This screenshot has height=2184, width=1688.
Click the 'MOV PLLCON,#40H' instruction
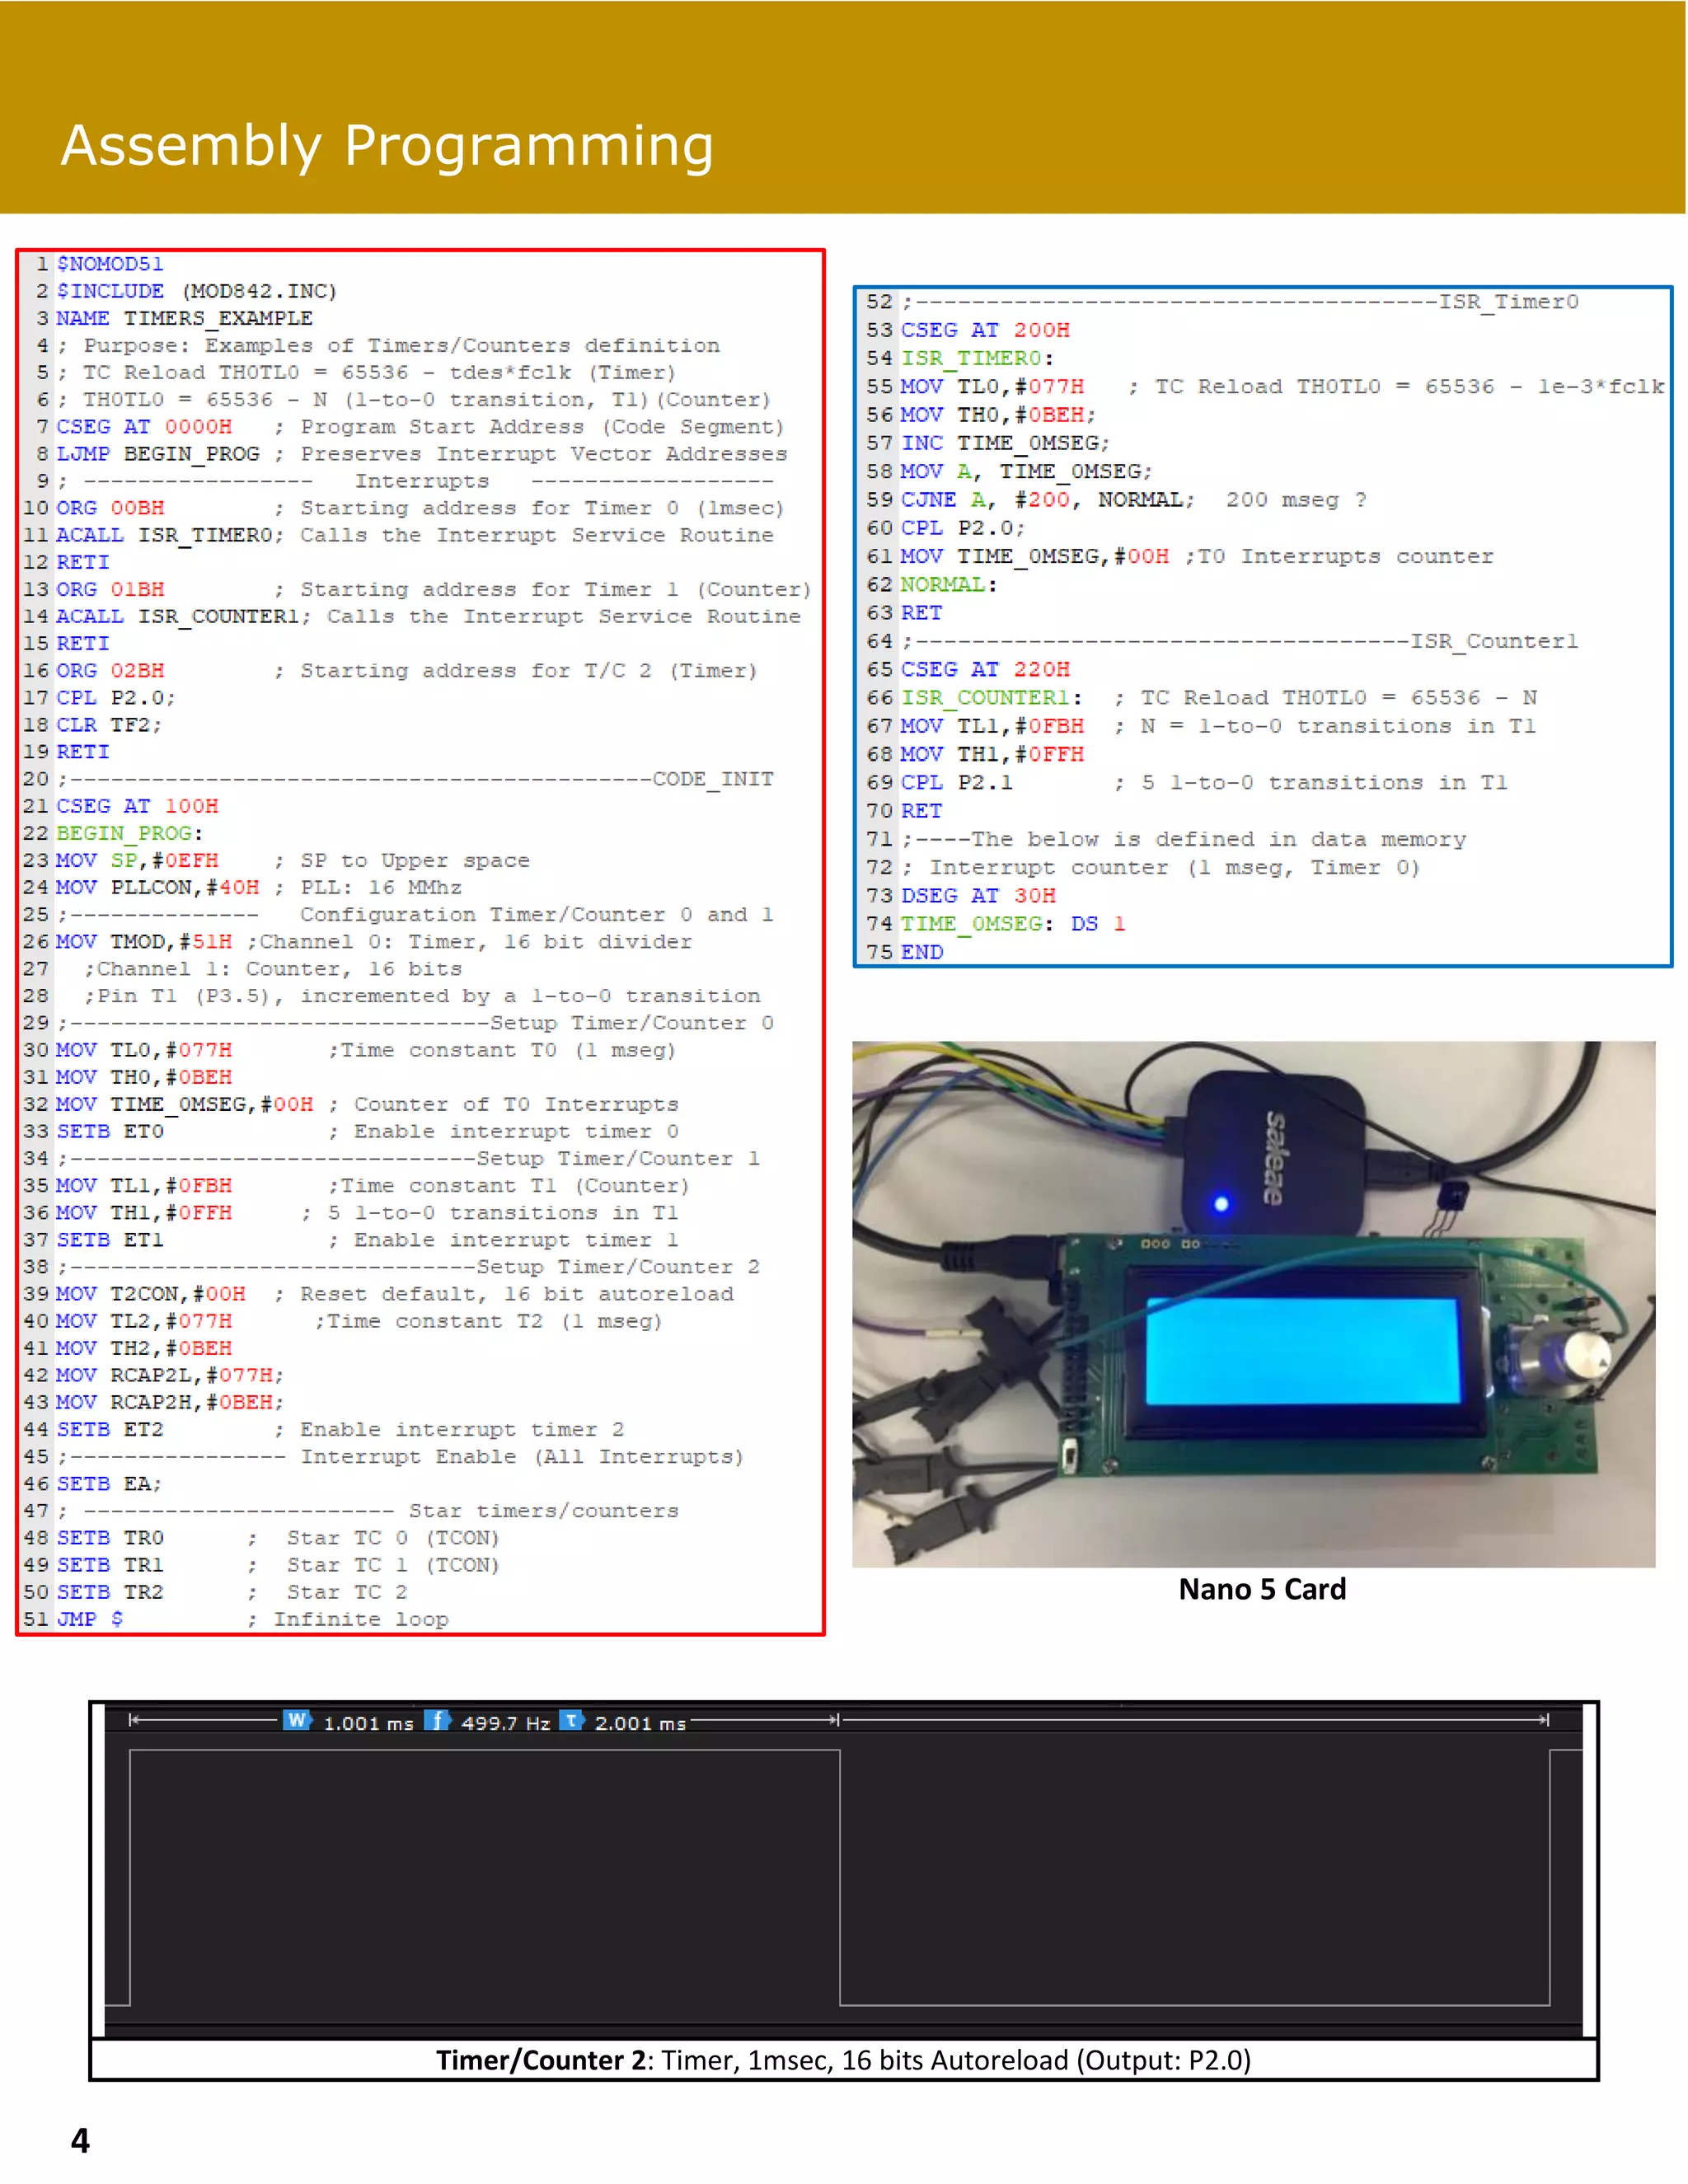157,887
